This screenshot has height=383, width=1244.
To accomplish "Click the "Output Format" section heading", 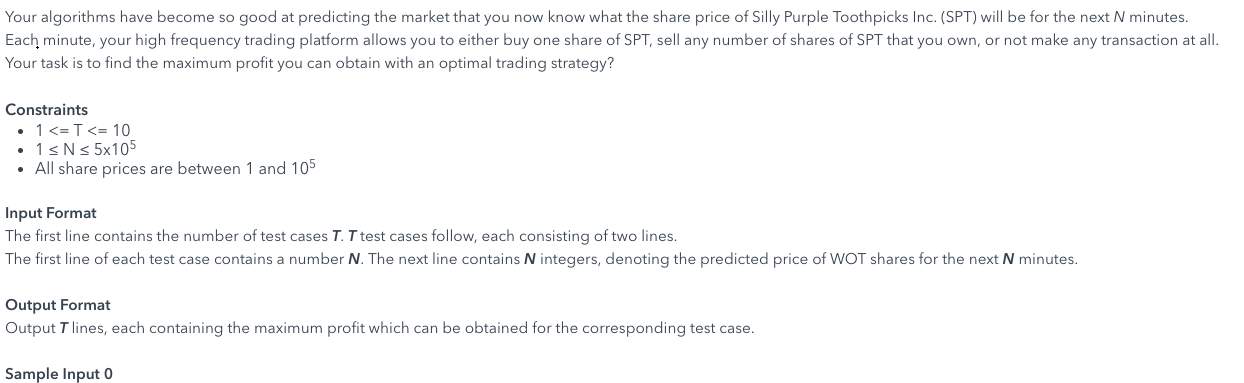I will pos(58,305).
